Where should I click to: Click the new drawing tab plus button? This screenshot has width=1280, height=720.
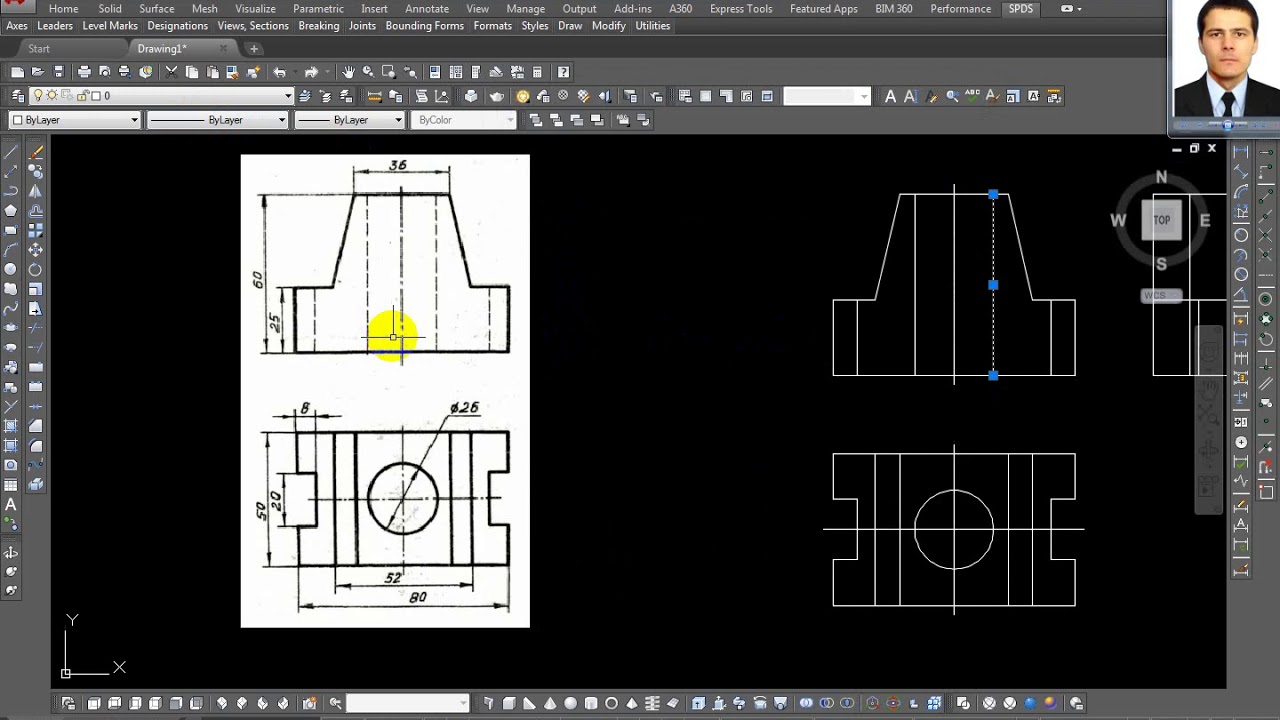coord(254,48)
